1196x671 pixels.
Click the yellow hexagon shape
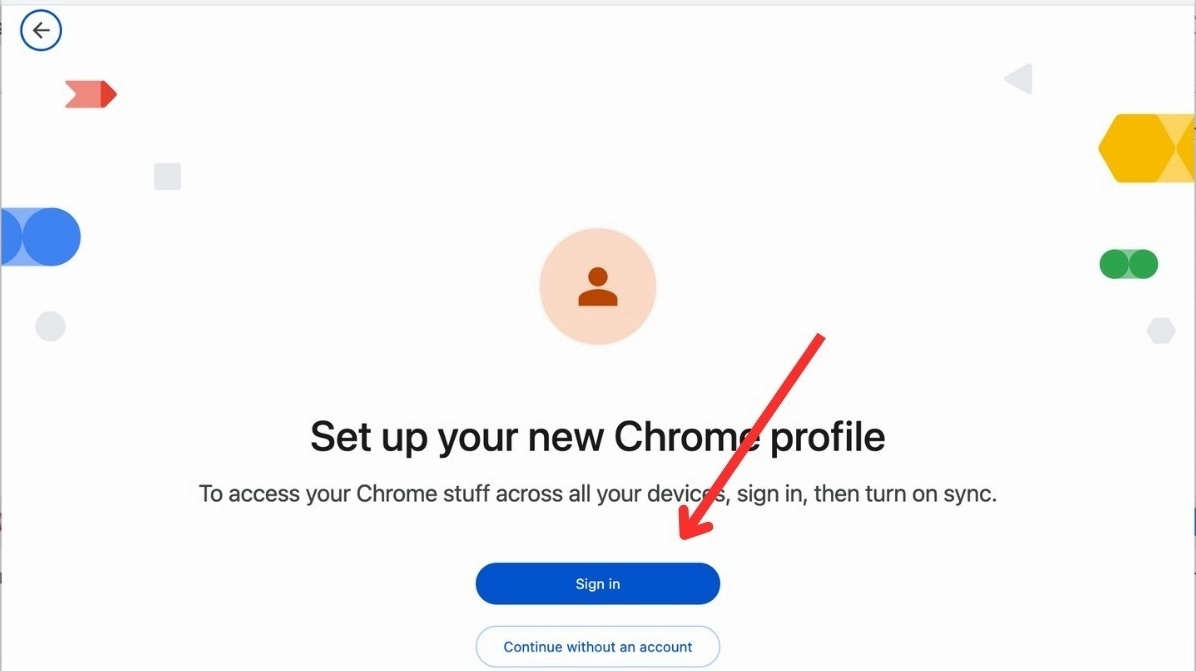1146,149
